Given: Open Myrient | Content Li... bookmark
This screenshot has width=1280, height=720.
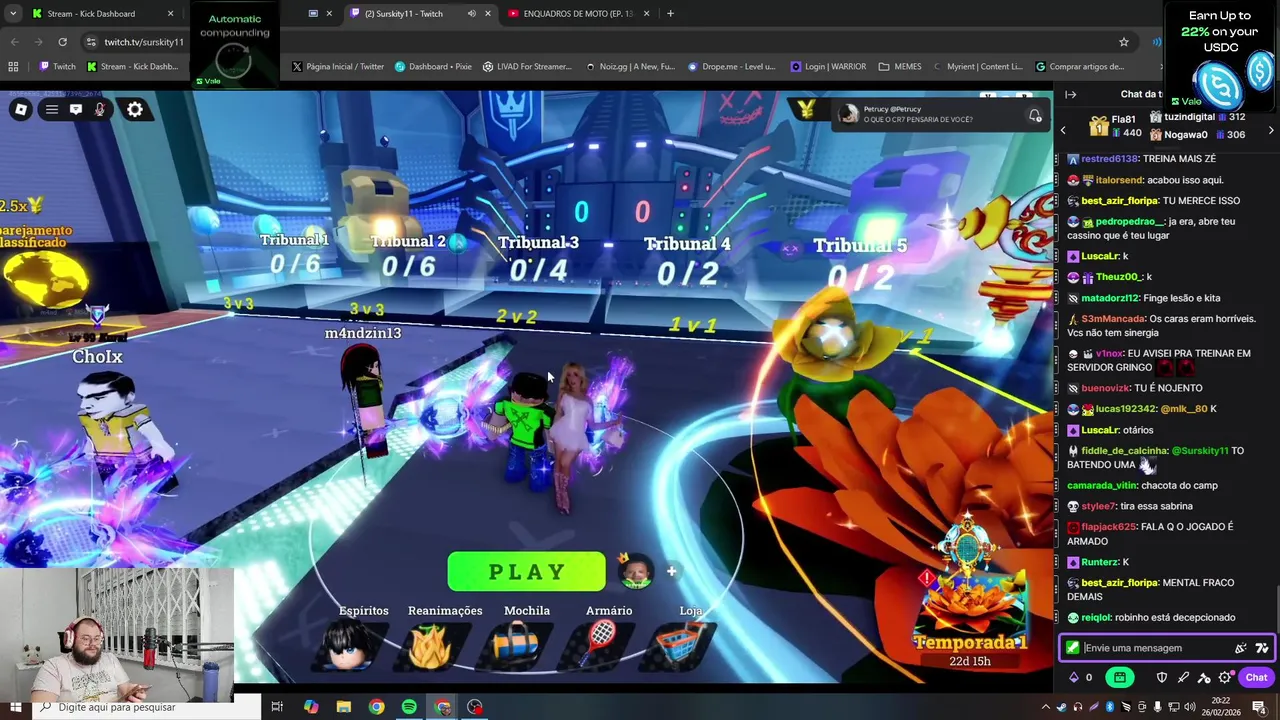Looking at the screenshot, I should coord(977,67).
